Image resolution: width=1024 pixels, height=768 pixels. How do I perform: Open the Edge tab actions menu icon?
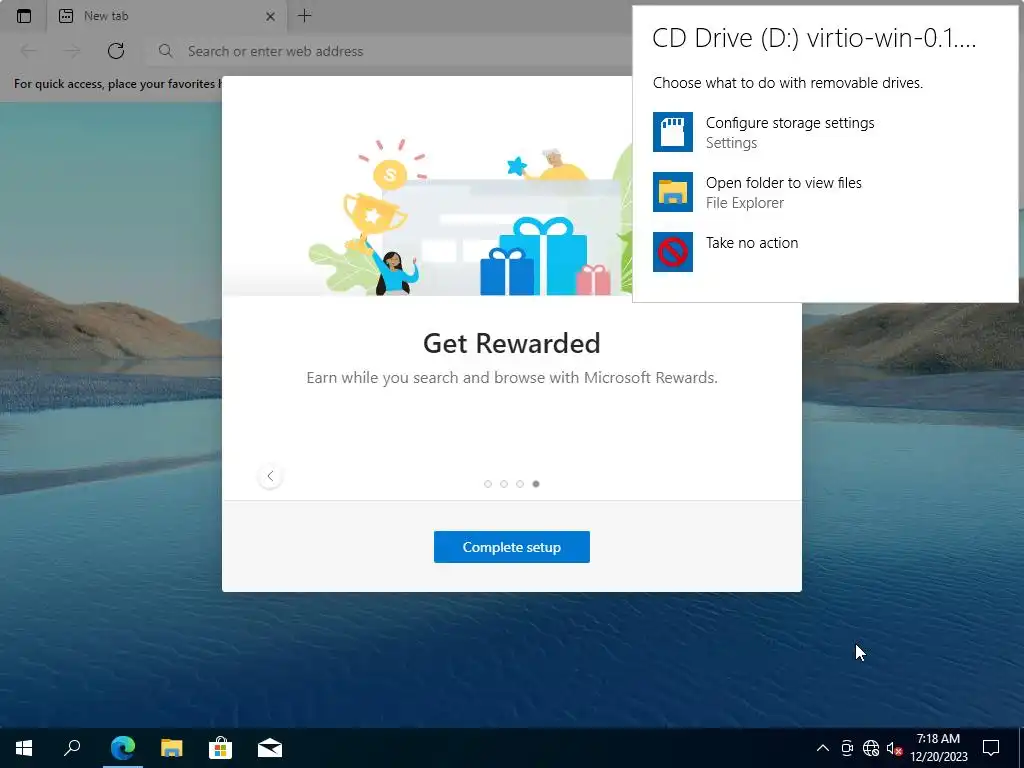click(x=24, y=16)
